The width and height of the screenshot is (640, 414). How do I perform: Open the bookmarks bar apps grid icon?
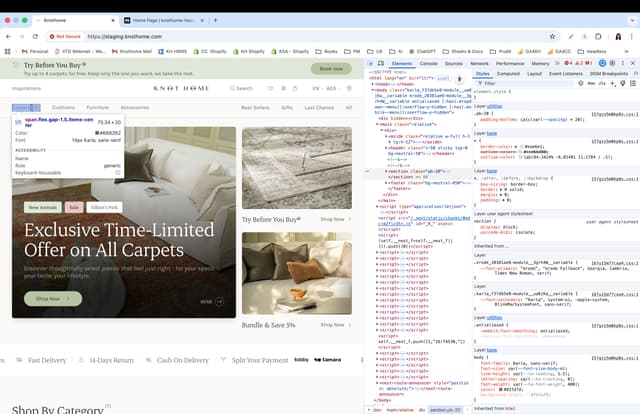[x=7, y=51]
